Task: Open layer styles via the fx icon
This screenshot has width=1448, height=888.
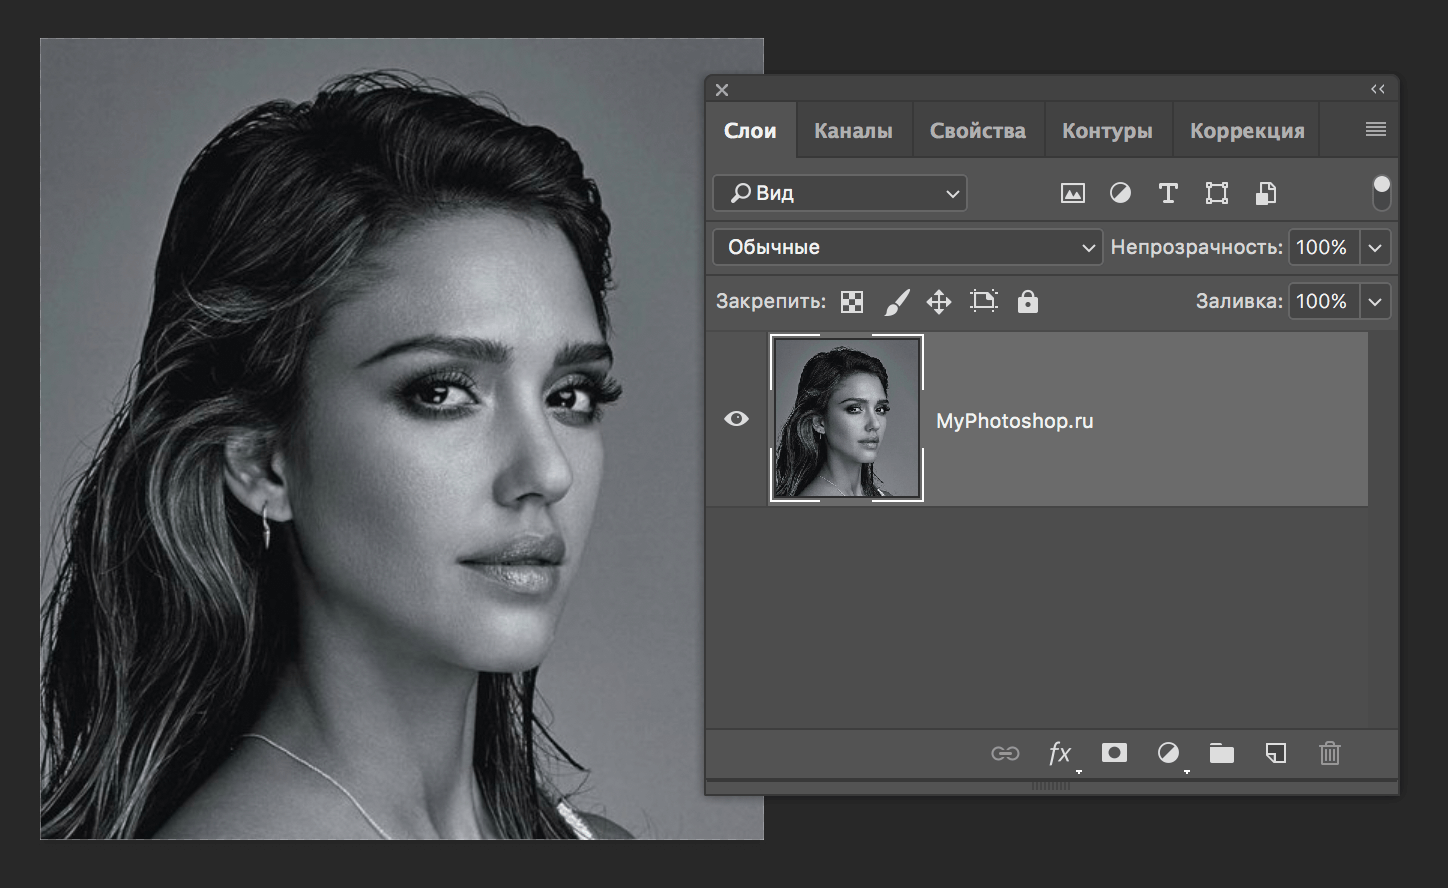Action: (1060, 753)
